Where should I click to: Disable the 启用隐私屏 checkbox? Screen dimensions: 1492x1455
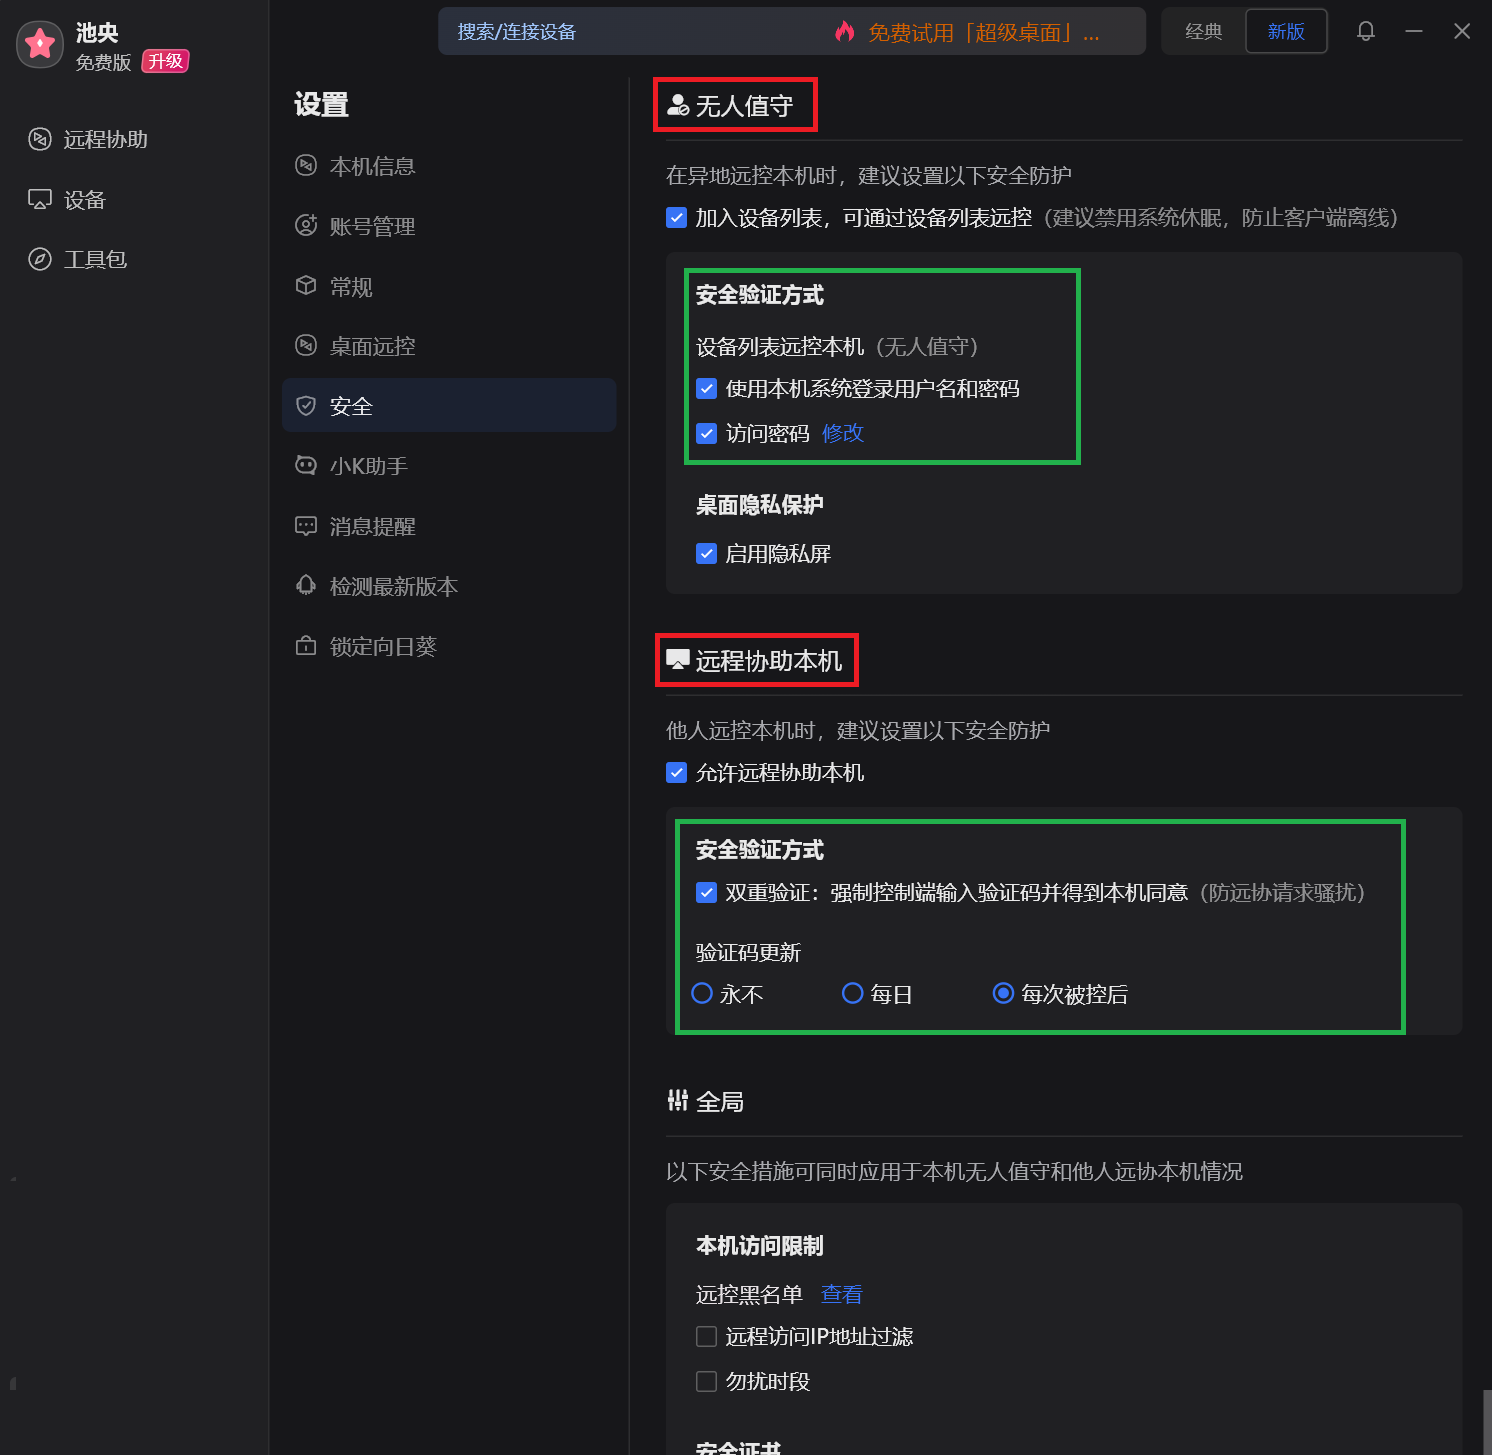pyautogui.click(x=707, y=553)
